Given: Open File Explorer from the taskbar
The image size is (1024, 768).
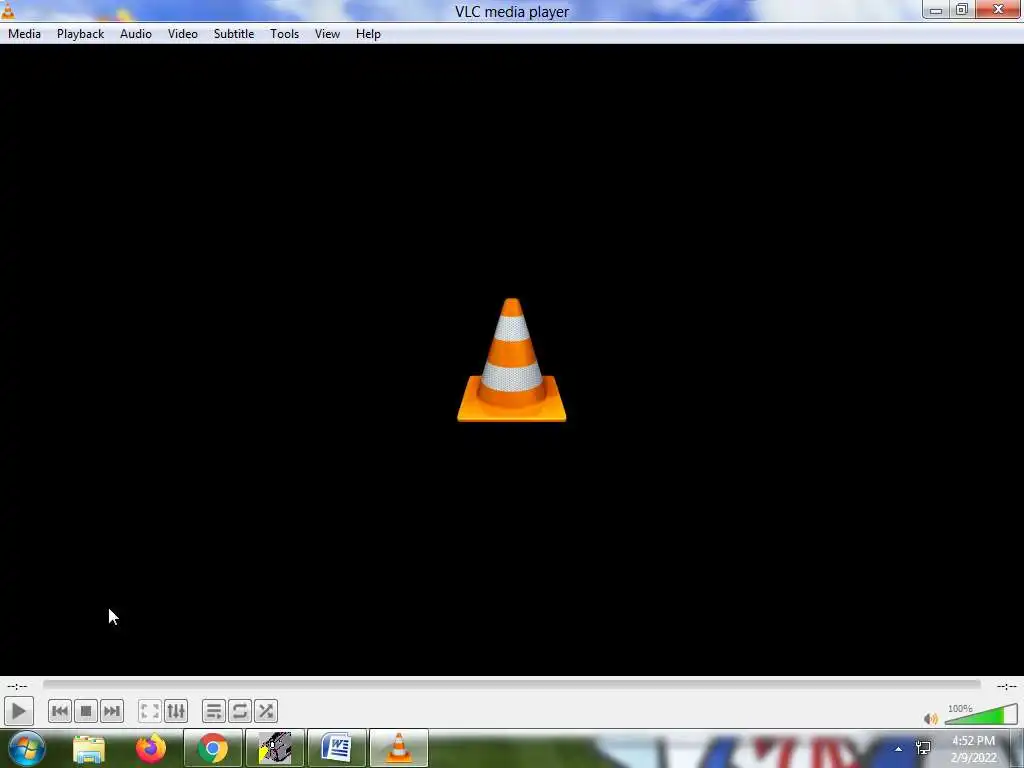Looking at the screenshot, I should (89, 748).
